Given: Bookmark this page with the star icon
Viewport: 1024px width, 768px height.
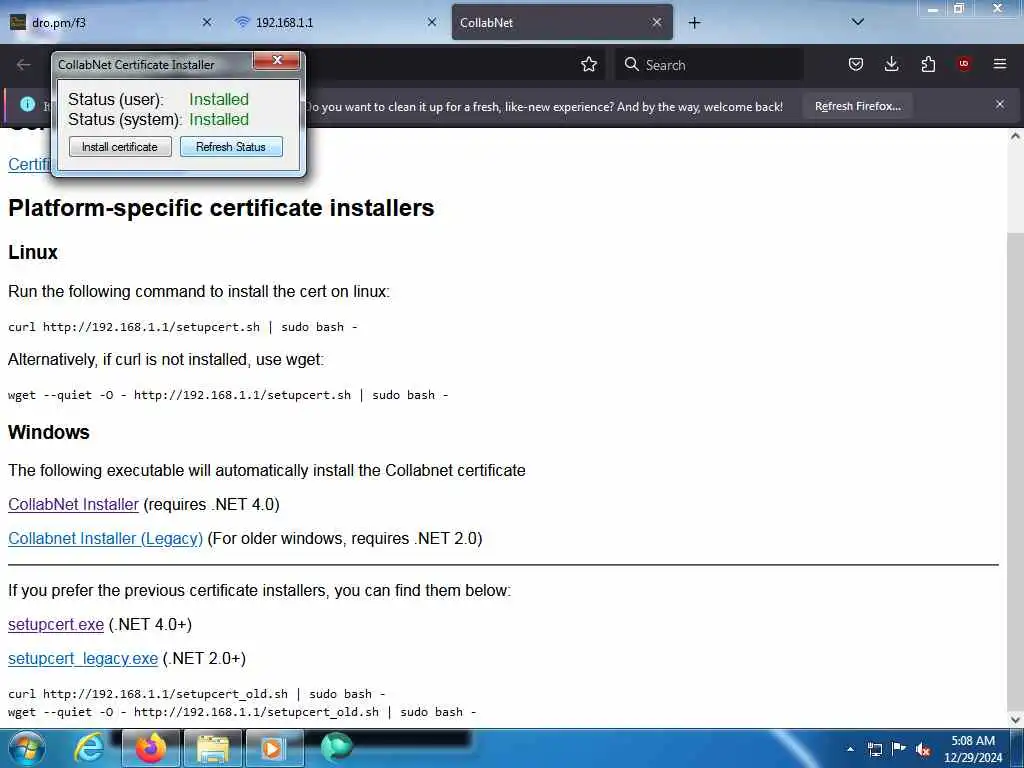Looking at the screenshot, I should (589, 65).
